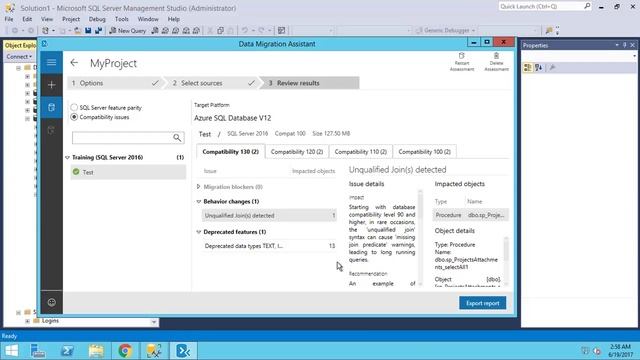The width and height of the screenshot is (640, 360).
Task: Expand the Logins folder in Object Explorer
Action: [x=27, y=321]
